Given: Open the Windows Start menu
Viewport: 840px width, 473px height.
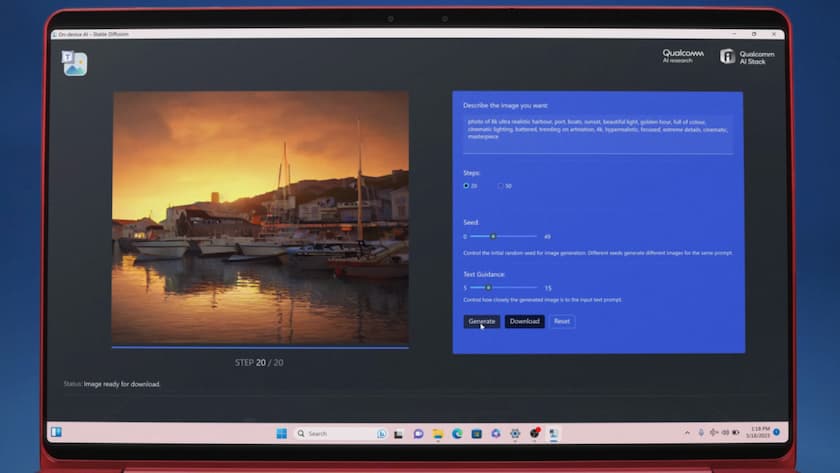Looking at the screenshot, I should [x=281, y=433].
